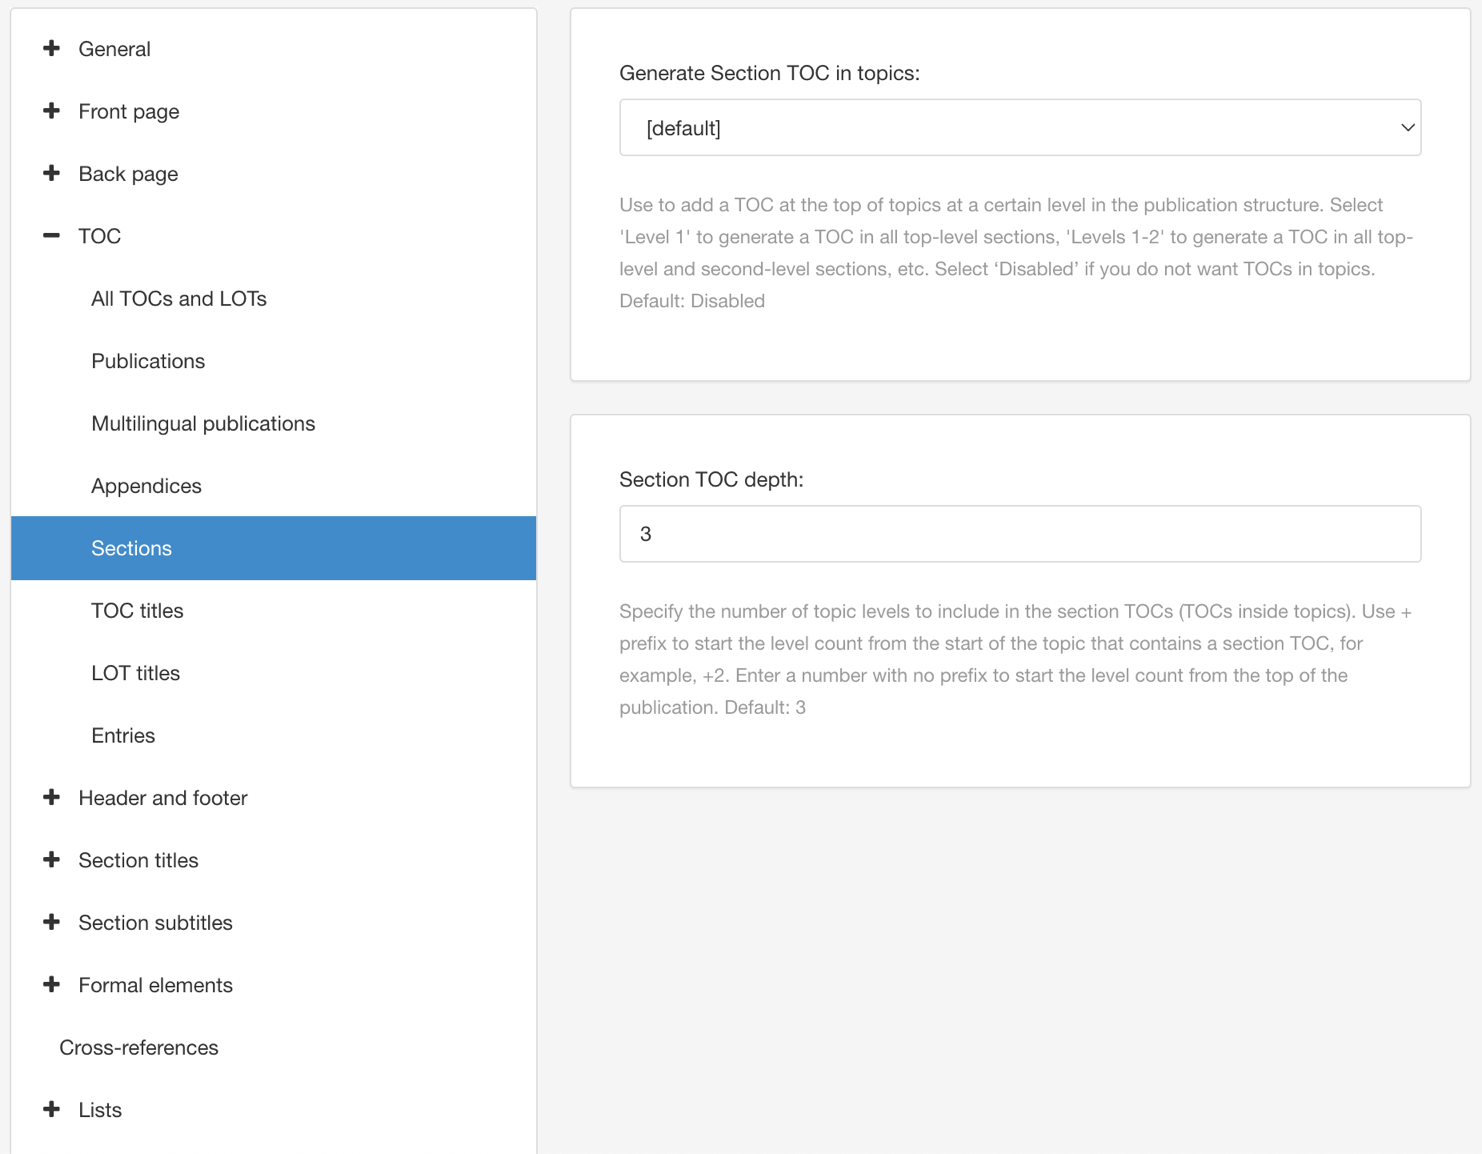
Task: Expand the Section subtitles group
Action: pyautogui.click(x=51, y=922)
